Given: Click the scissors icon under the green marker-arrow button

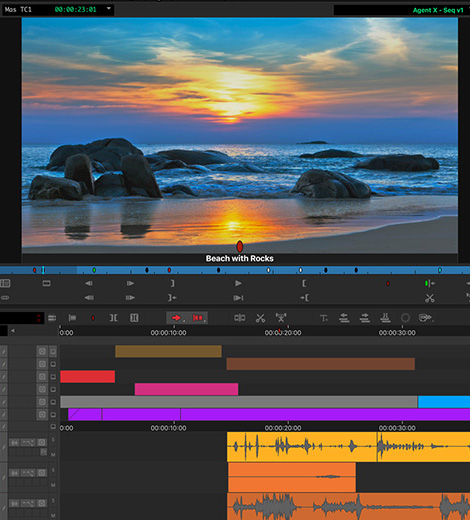Looking at the screenshot, I should [430, 298].
